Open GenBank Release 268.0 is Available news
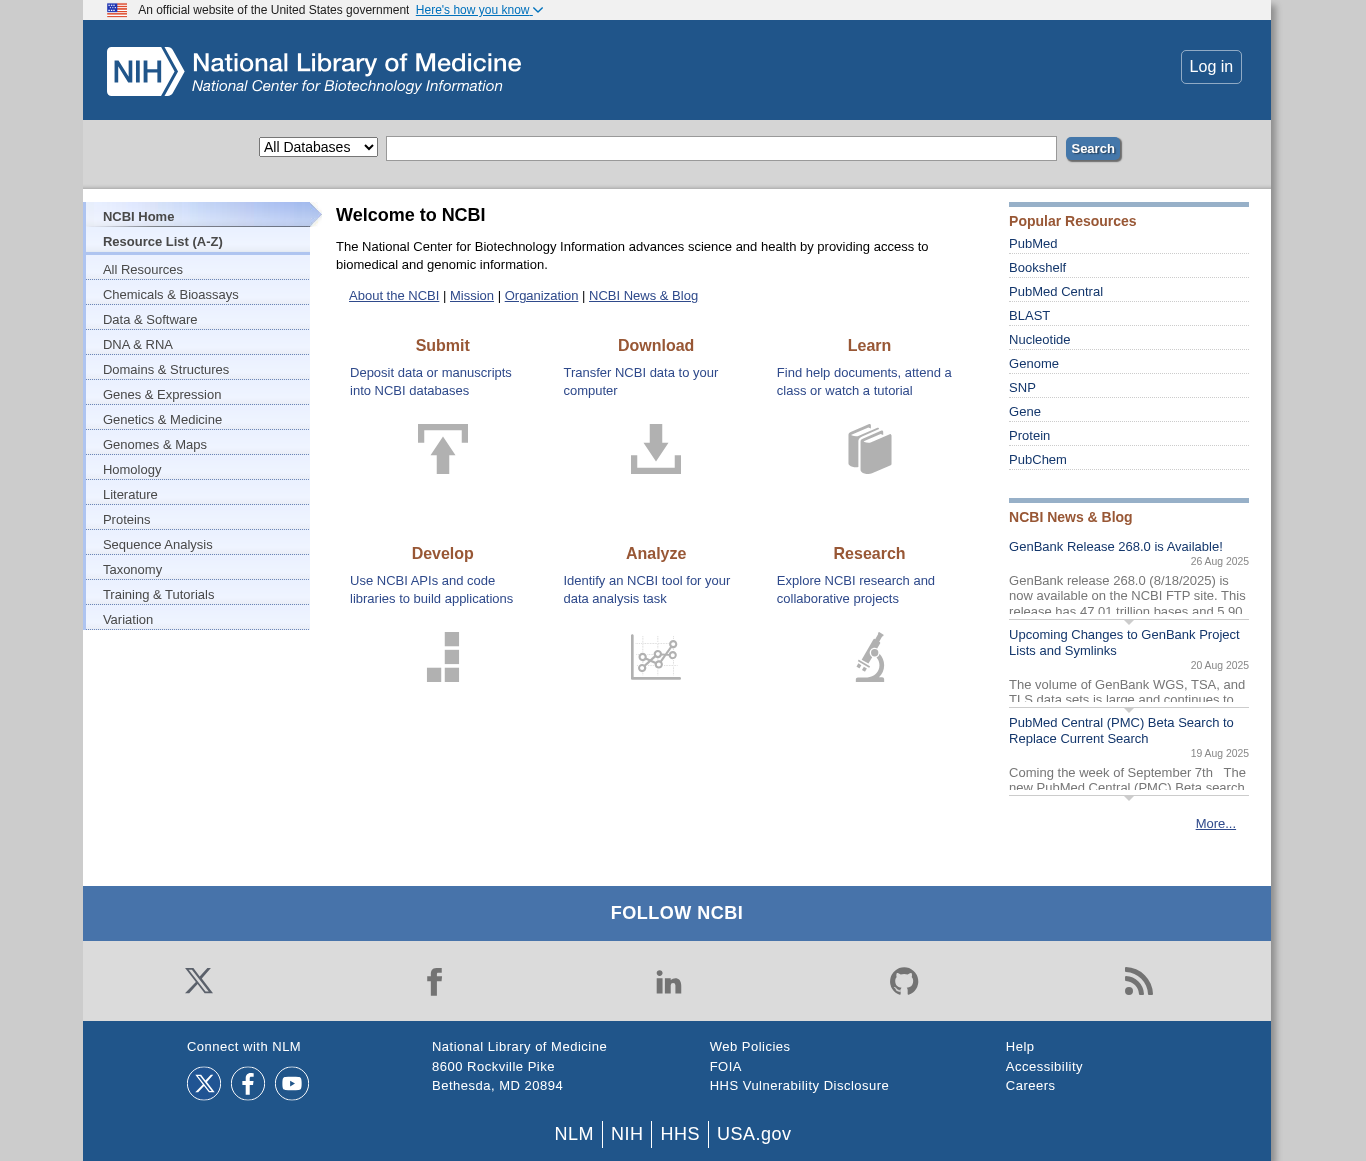Screen dimensions: 1366x1161 pos(1115,547)
